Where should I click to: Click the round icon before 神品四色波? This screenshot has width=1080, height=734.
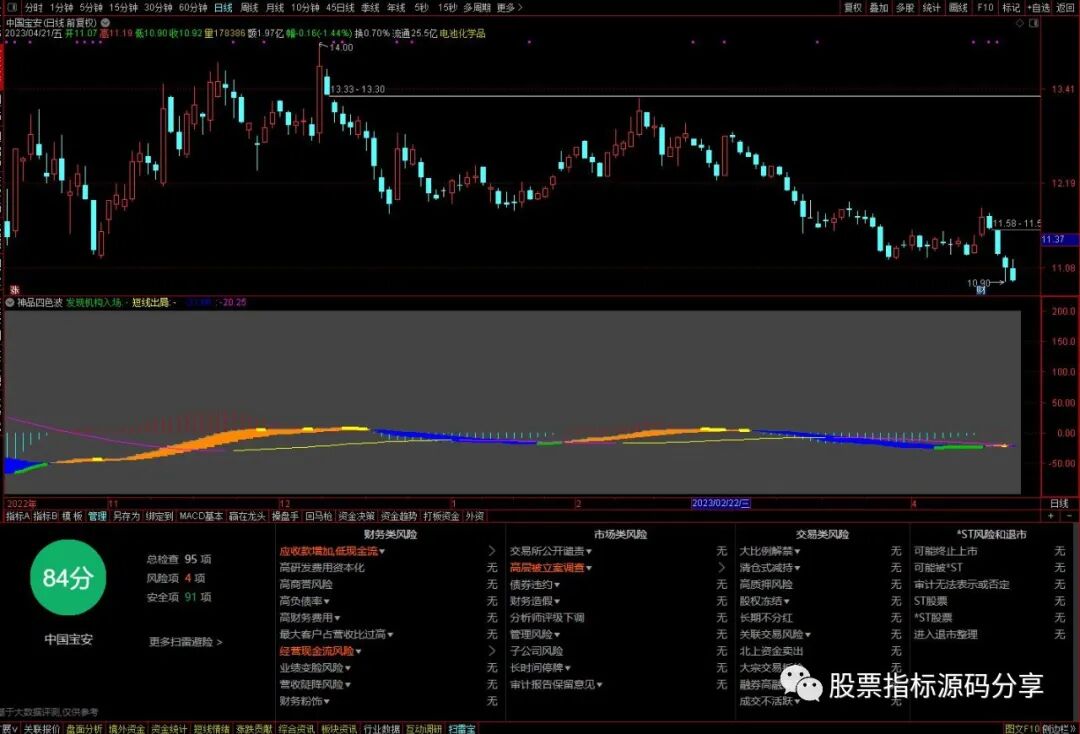click(10, 302)
